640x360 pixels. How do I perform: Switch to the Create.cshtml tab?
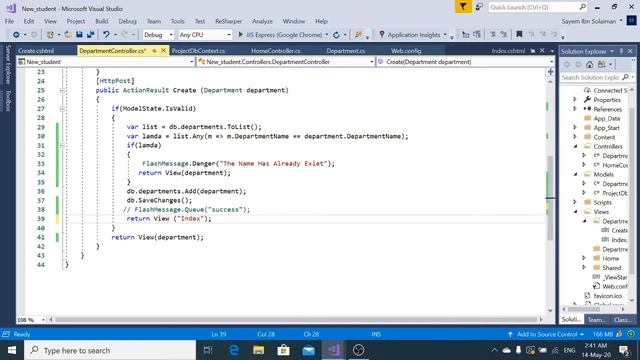coord(36,51)
